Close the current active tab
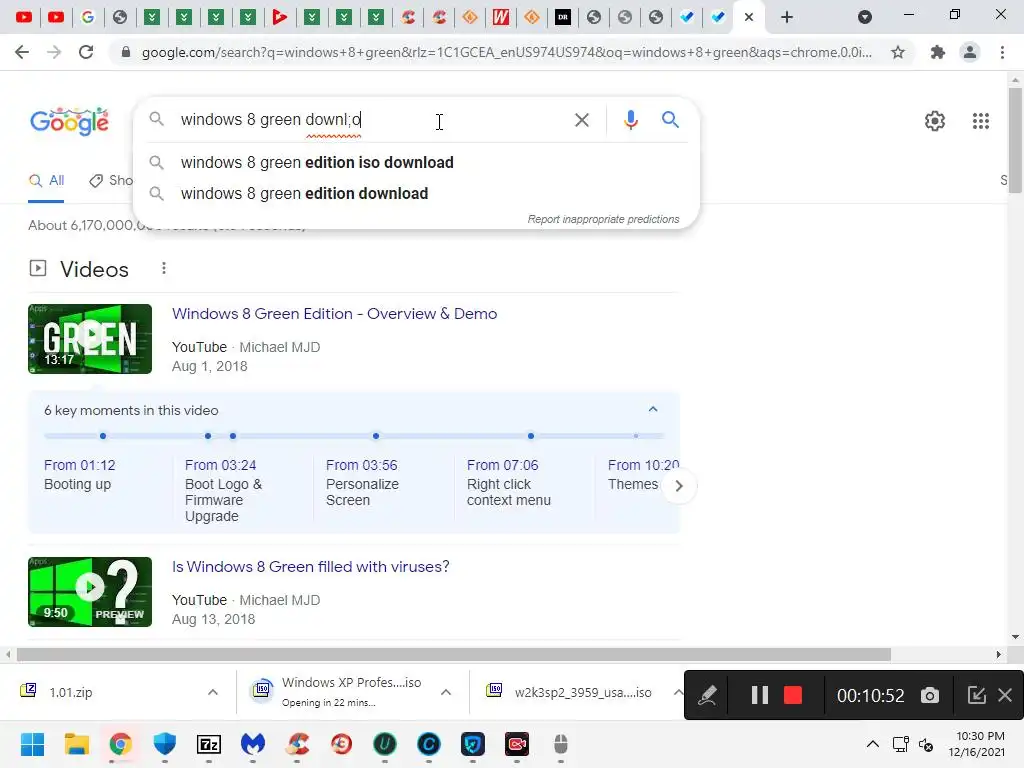The width and height of the screenshot is (1024, 768). (x=749, y=17)
